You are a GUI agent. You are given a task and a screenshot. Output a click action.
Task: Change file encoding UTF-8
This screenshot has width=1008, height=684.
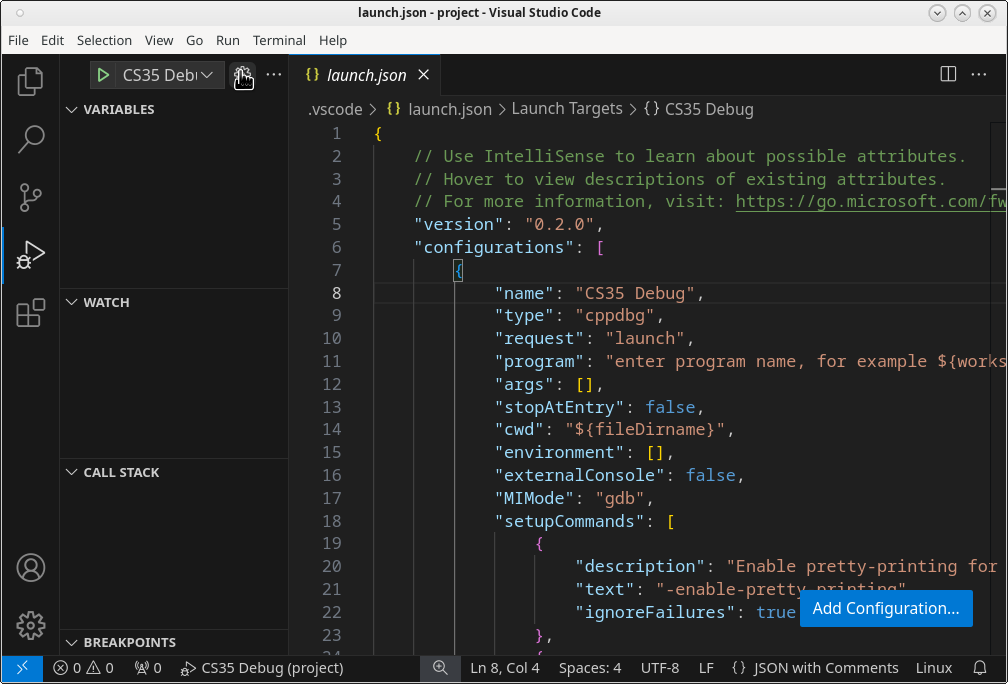(x=660, y=668)
